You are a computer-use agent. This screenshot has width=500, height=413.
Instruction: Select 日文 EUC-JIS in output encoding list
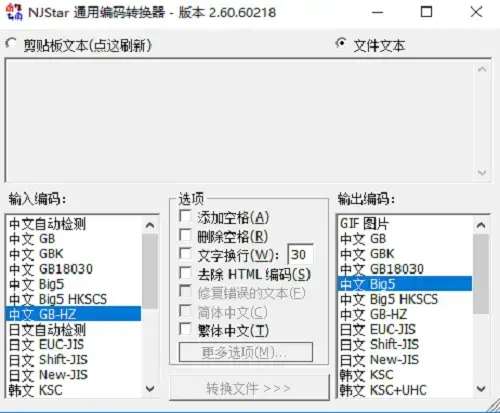click(405, 330)
